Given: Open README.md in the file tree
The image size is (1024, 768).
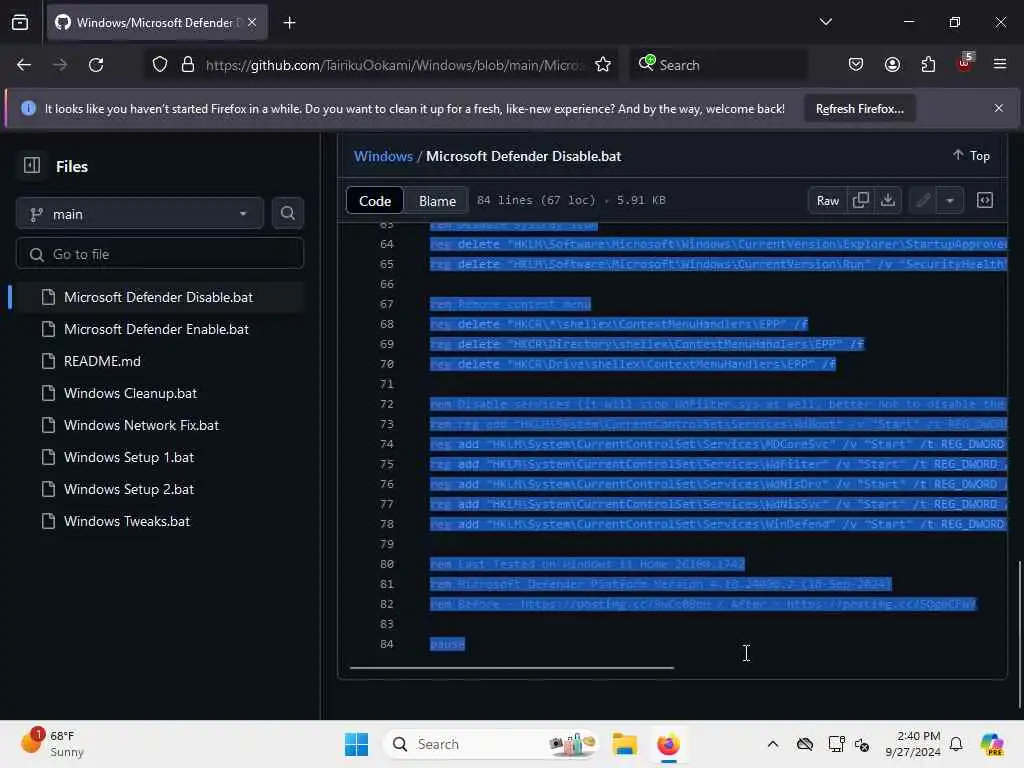Looking at the screenshot, I should coord(102,361).
